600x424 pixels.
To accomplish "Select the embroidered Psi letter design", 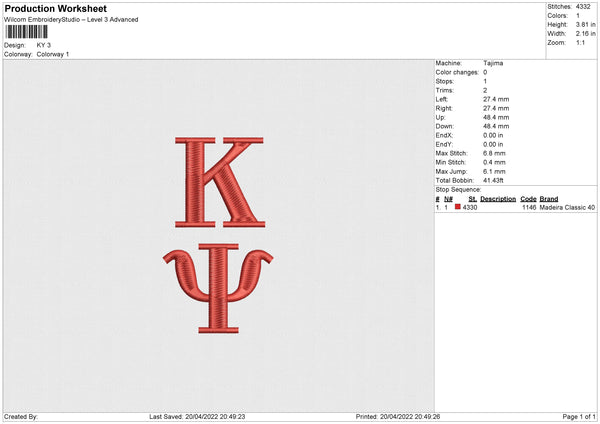I will point(218,289).
